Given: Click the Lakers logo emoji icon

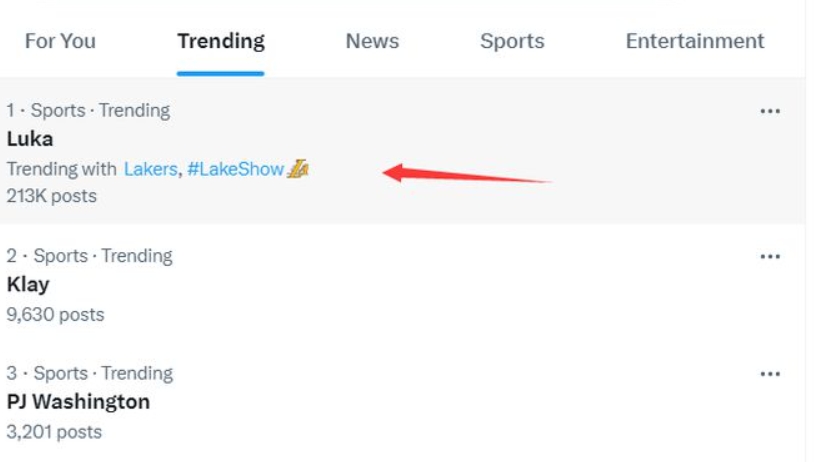Looking at the screenshot, I should [x=298, y=169].
